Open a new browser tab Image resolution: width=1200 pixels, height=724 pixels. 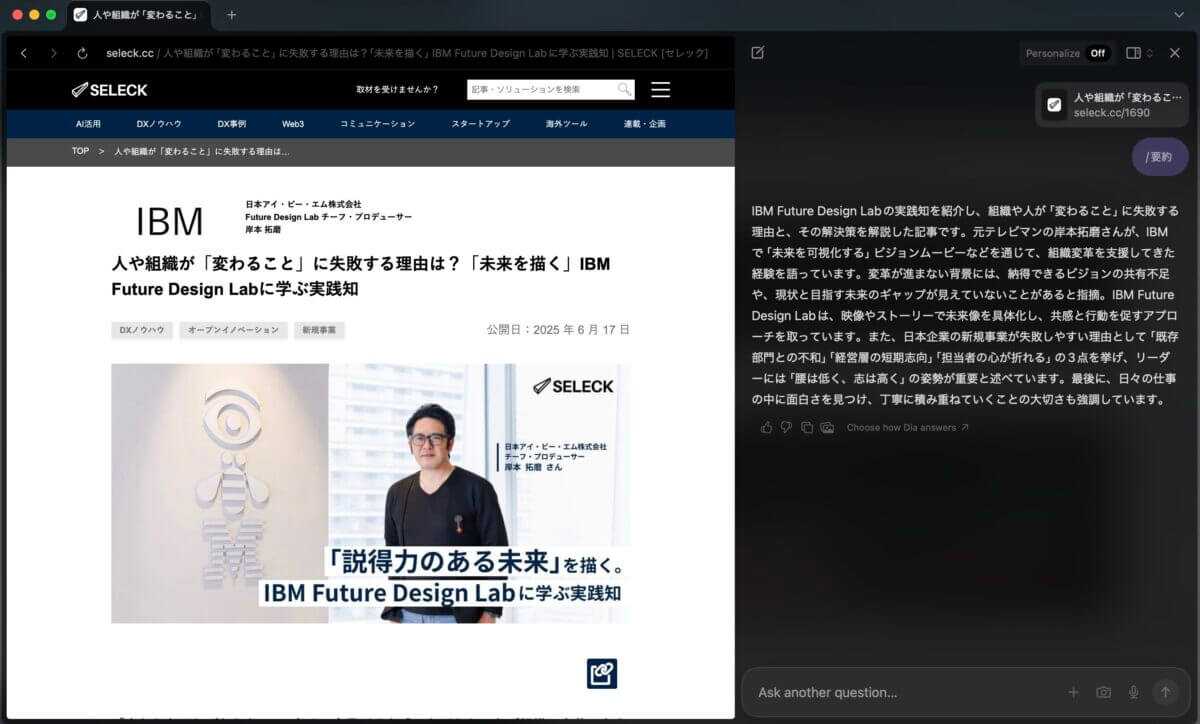tap(231, 15)
